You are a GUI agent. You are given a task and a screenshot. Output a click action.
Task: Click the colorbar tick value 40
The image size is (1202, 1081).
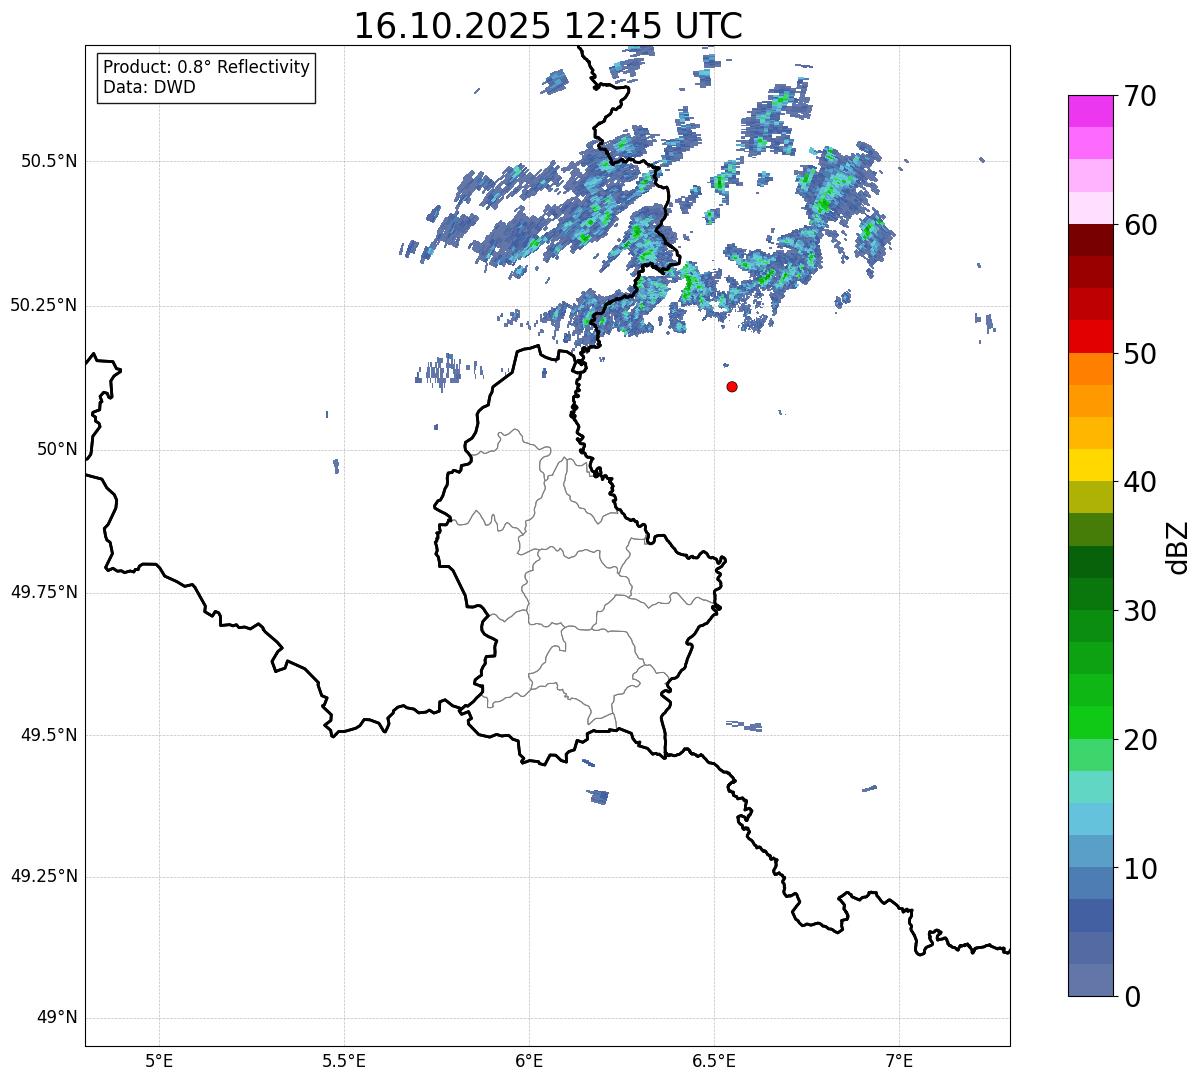coord(1140,482)
